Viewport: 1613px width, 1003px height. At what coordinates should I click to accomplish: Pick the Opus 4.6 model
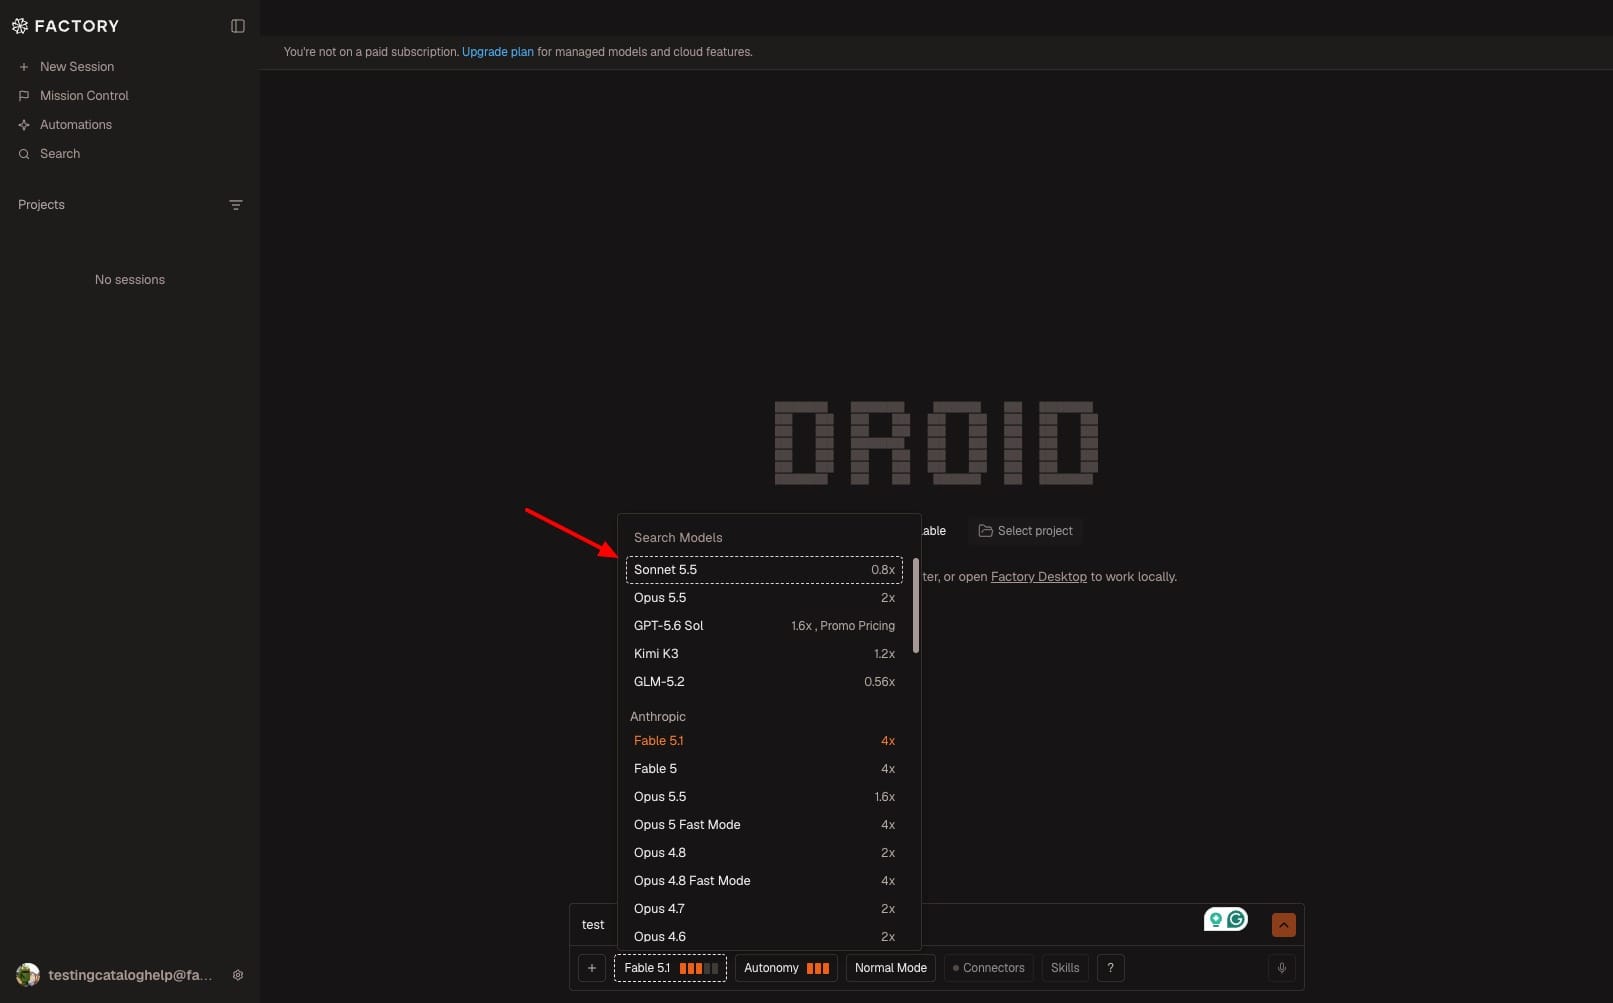point(765,937)
